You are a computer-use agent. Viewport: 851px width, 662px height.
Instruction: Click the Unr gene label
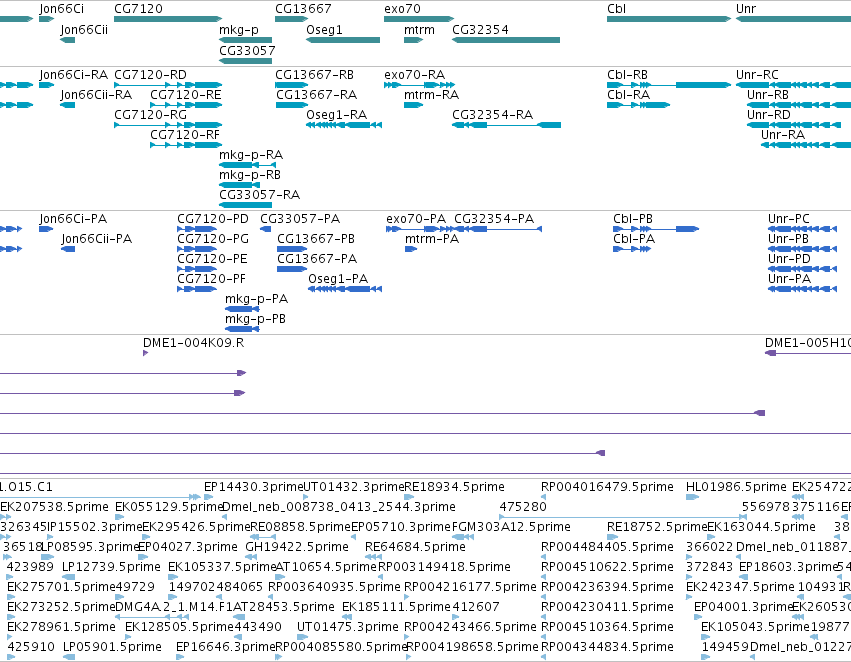tap(746, 9)
